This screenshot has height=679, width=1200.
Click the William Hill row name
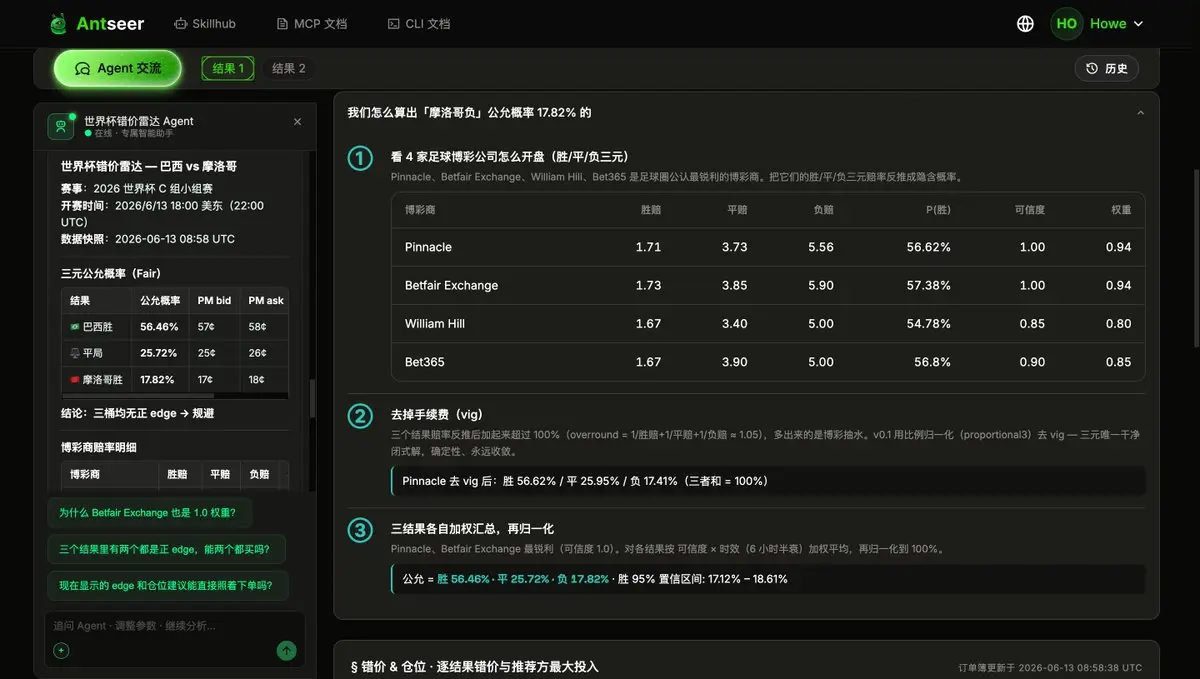[435, 324]
